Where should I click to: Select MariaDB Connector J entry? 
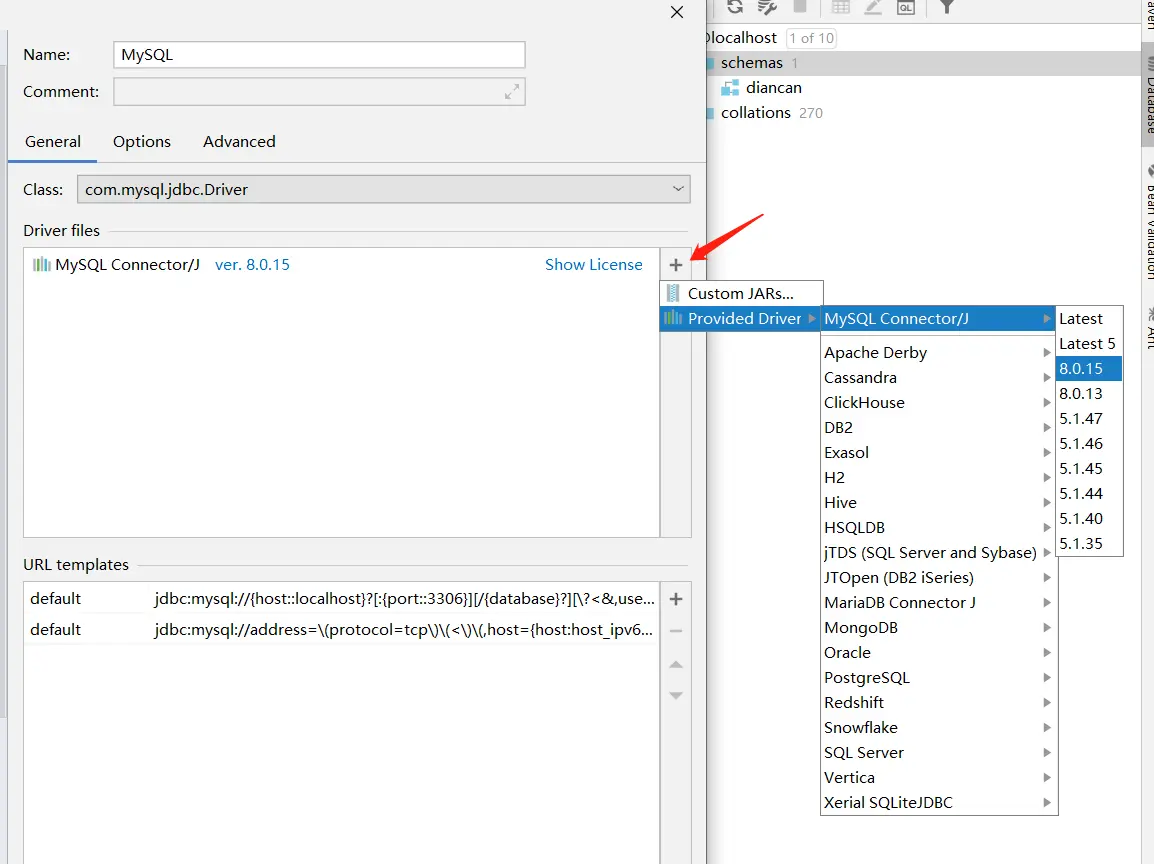pyautogui.click(x=938, y=603)
